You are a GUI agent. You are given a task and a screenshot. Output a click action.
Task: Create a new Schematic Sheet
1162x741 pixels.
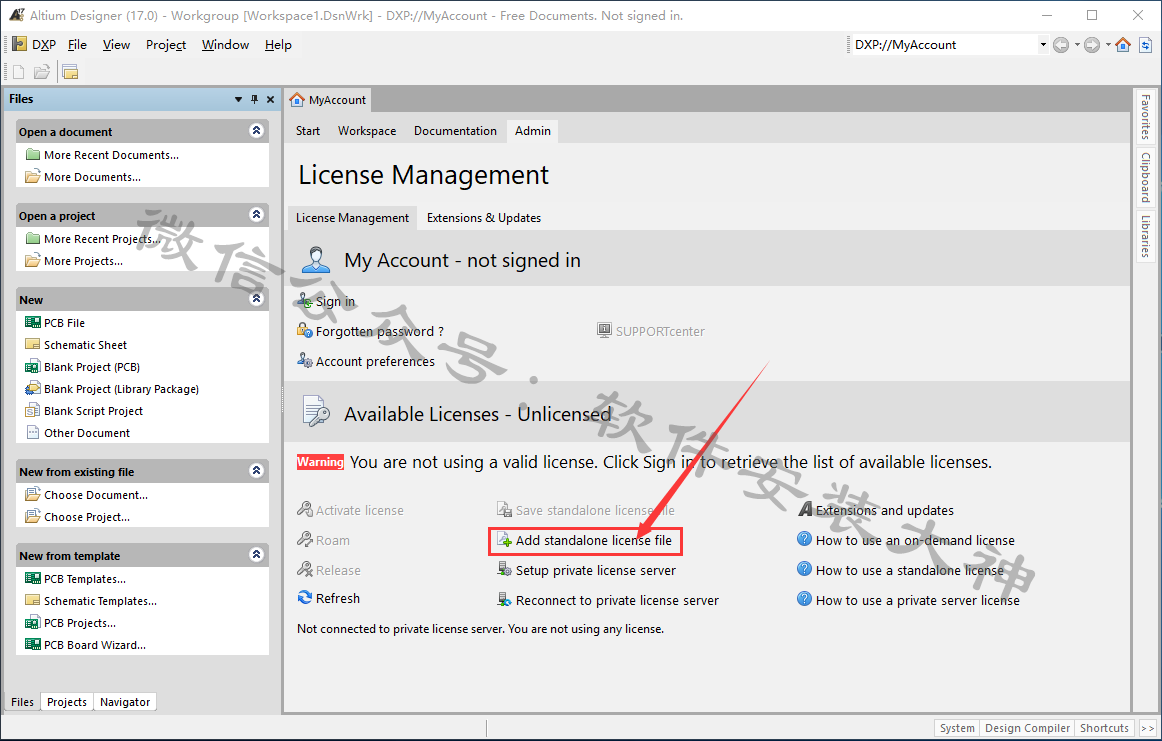(85, 345)
